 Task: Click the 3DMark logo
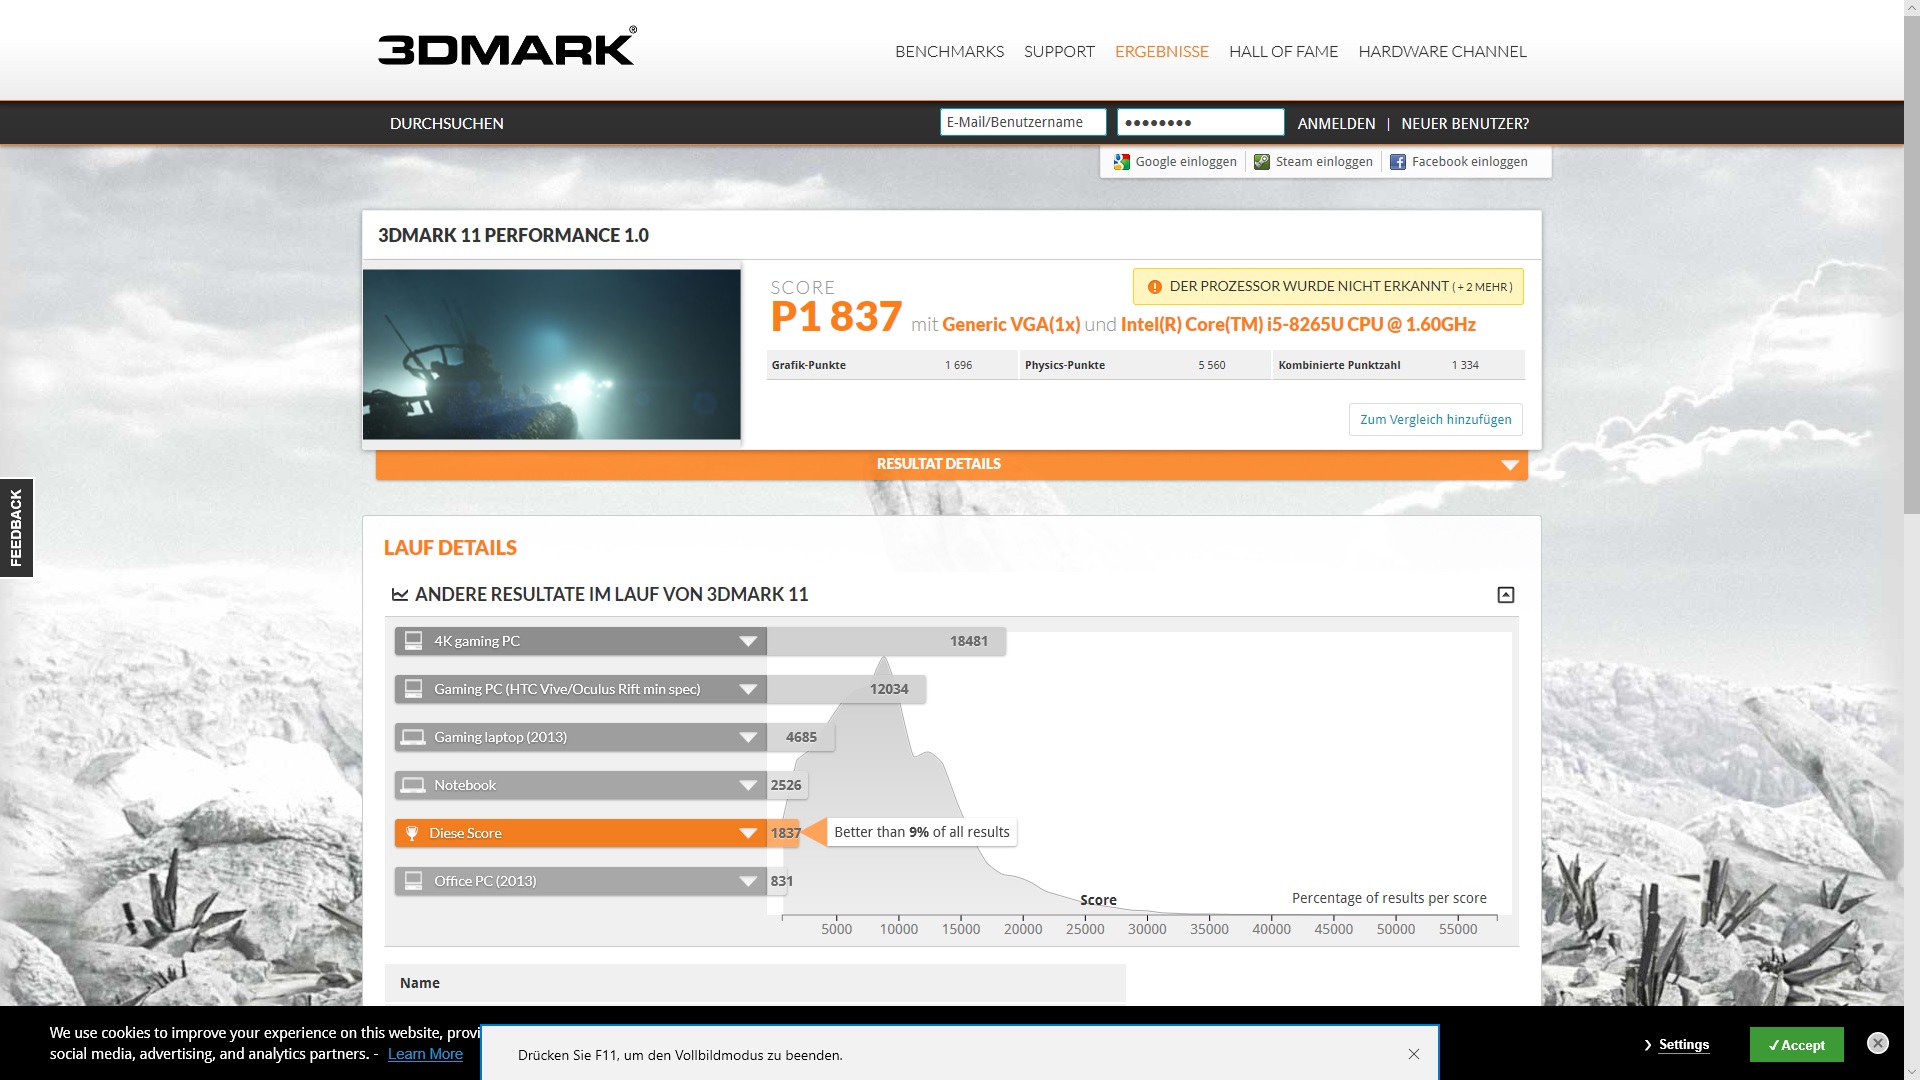pos(506,48)
